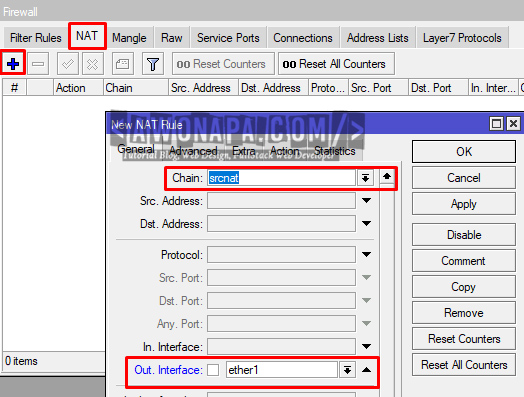Click the Src. Address input field

point(281,201)
